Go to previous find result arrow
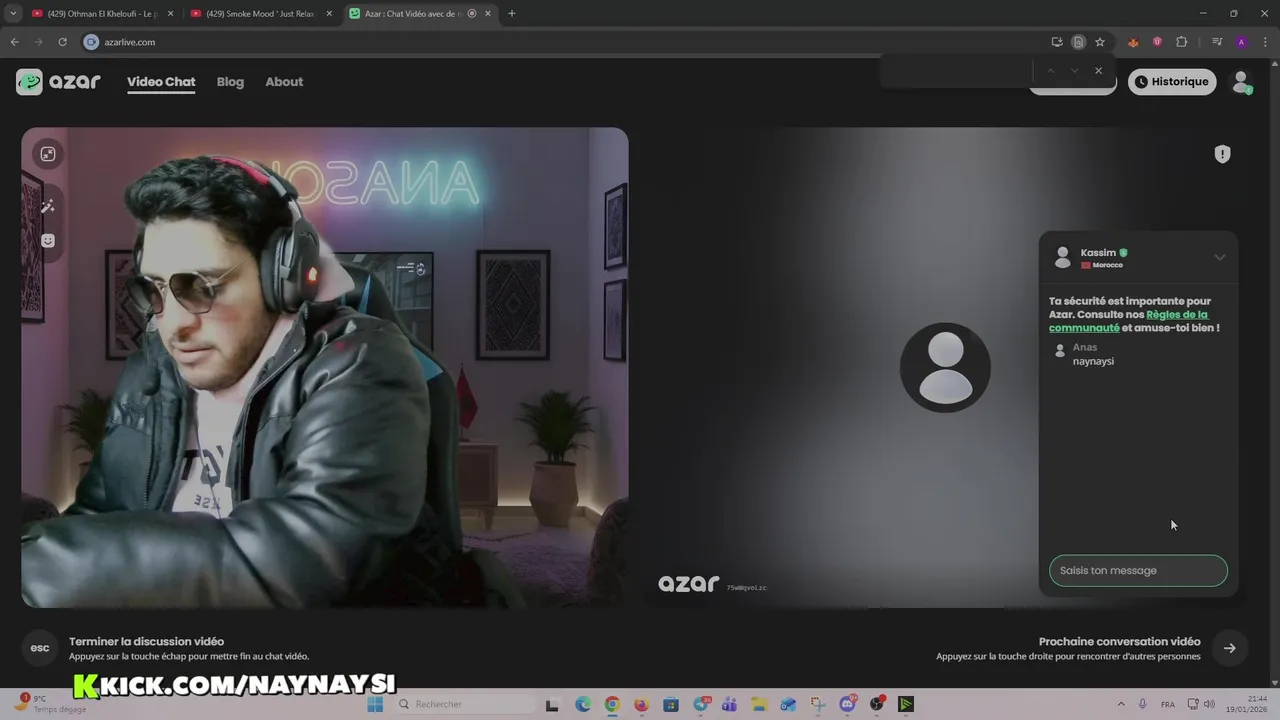The image size is (1280, 720). point(1050,70)
